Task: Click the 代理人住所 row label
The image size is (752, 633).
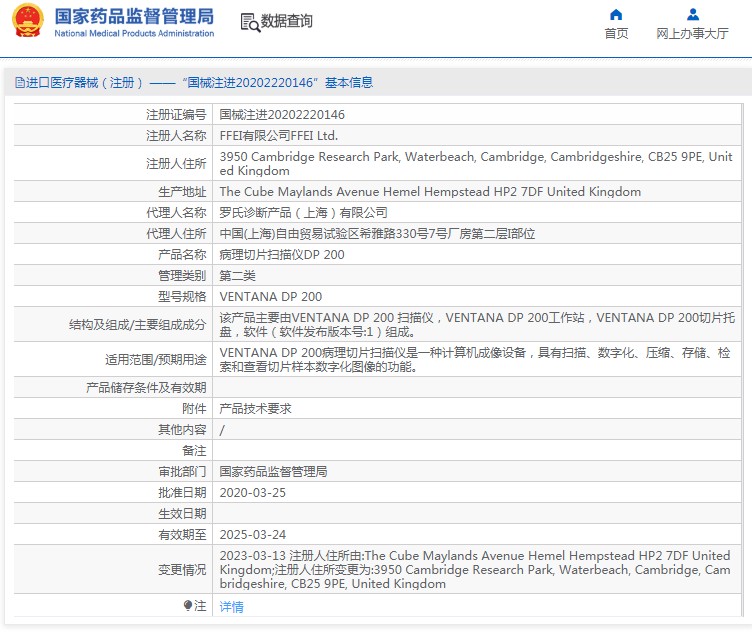Action: [176, 234]
